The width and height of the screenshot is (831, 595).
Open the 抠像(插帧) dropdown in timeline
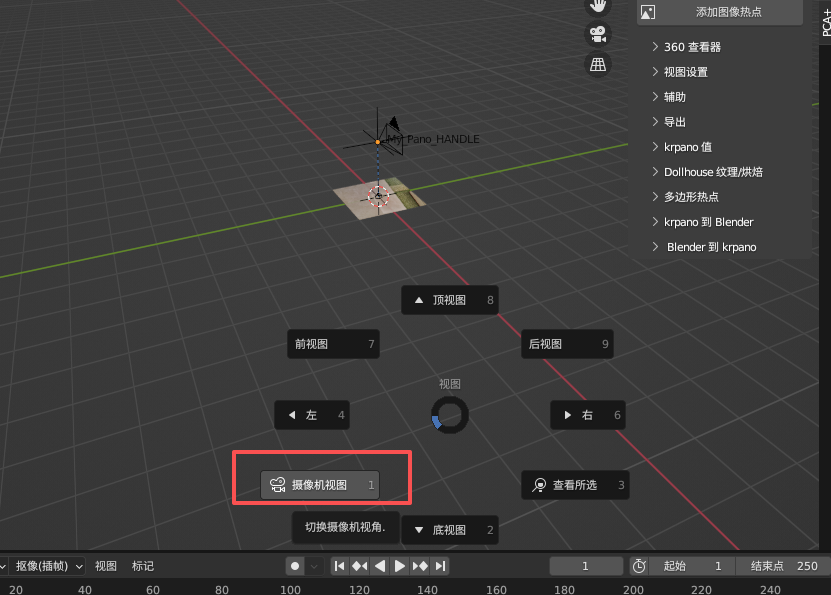pyautogui.click(x=48, y=566)
